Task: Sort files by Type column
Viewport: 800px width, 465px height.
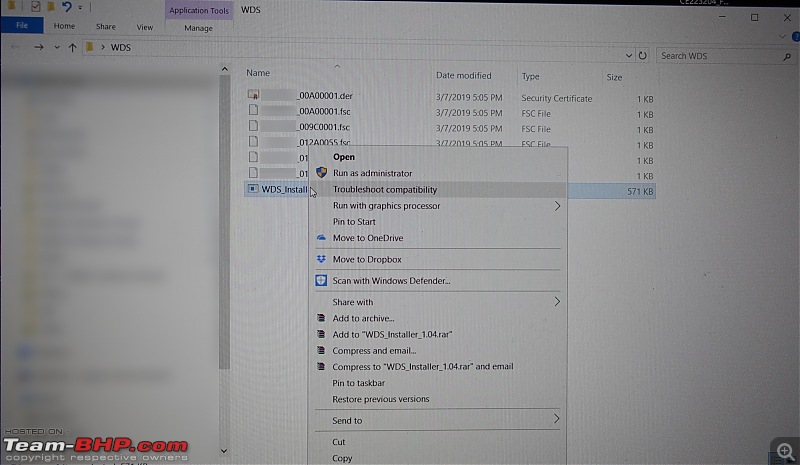Action: click(531, 77)
